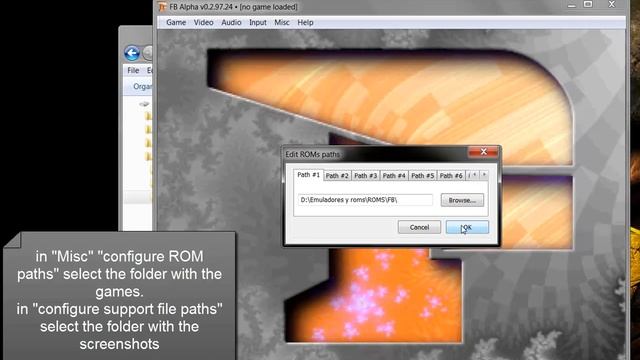Viewport: 640px width, 360px height.
Task: Close the Edit ROMs paths dialog
Action: click(x=483, y=152)
